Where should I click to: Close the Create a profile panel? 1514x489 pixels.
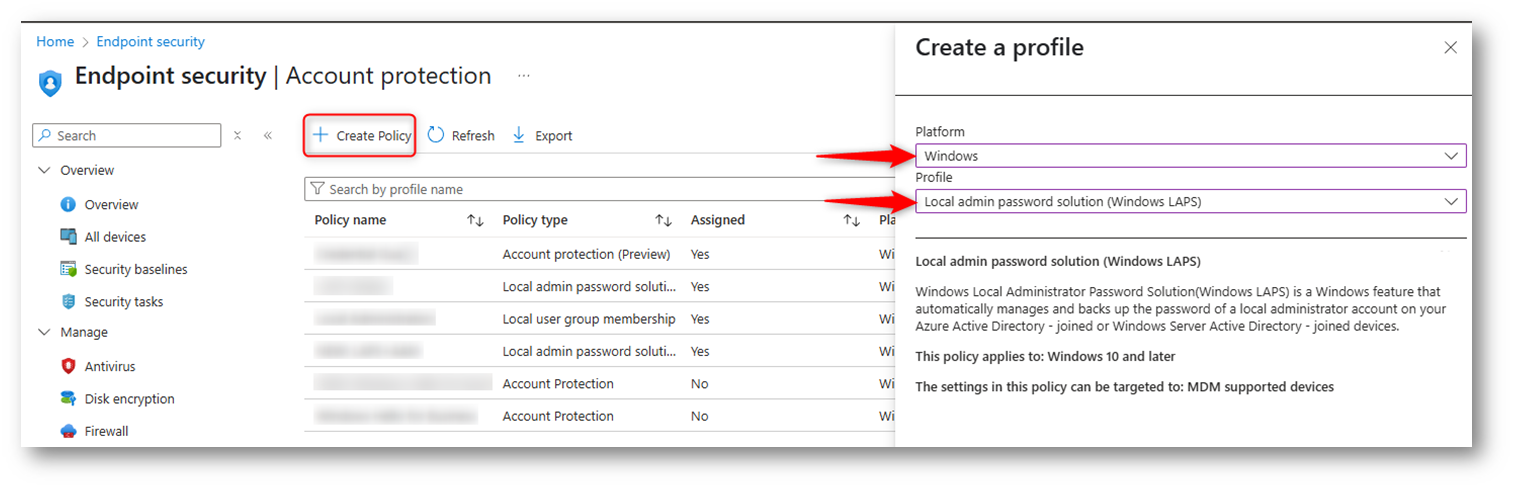[x=1450, y=47]
